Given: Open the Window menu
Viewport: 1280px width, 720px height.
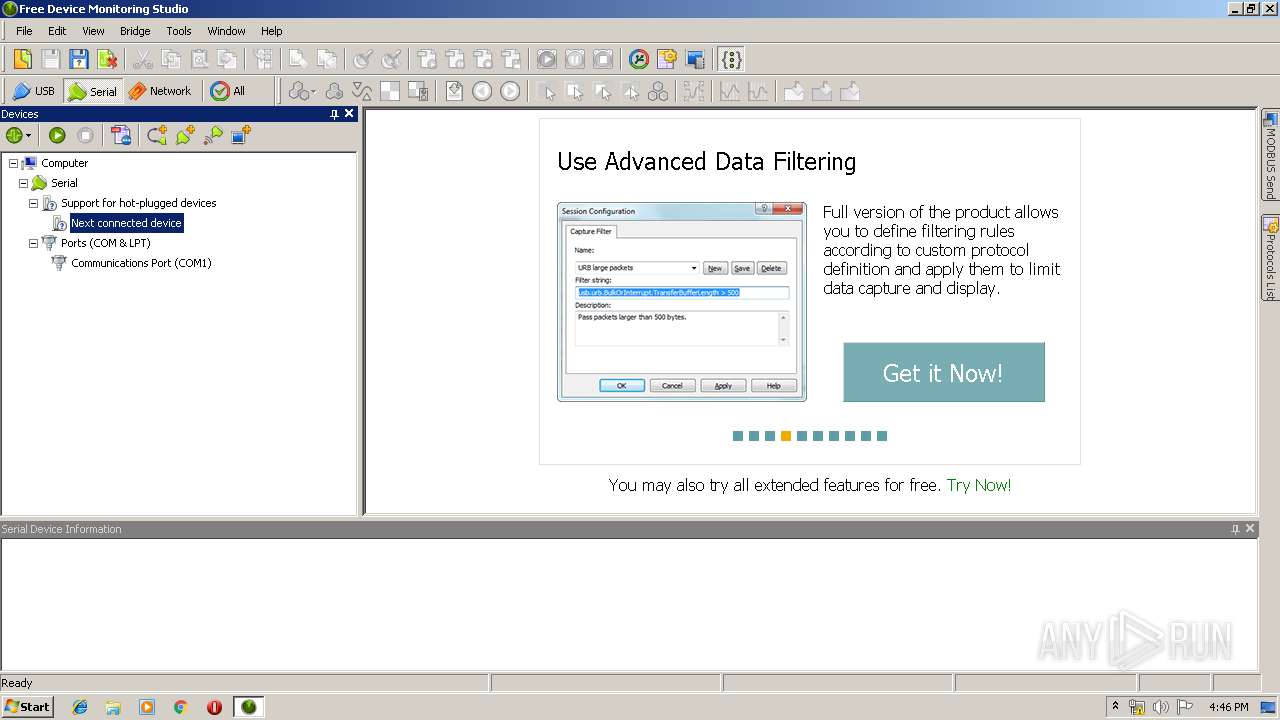Looking at the screenshot, I should click(226, 31).
